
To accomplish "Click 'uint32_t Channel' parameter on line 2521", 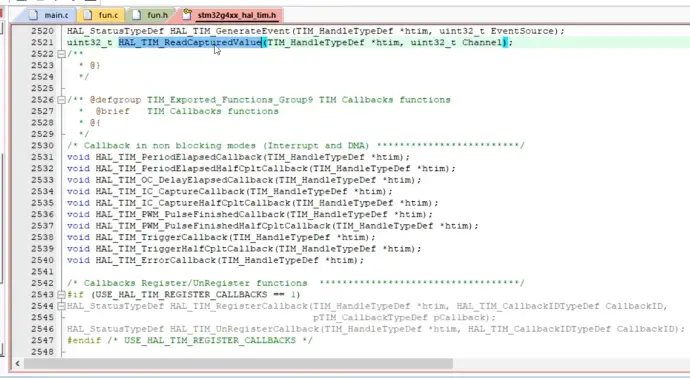I will 456,42.
